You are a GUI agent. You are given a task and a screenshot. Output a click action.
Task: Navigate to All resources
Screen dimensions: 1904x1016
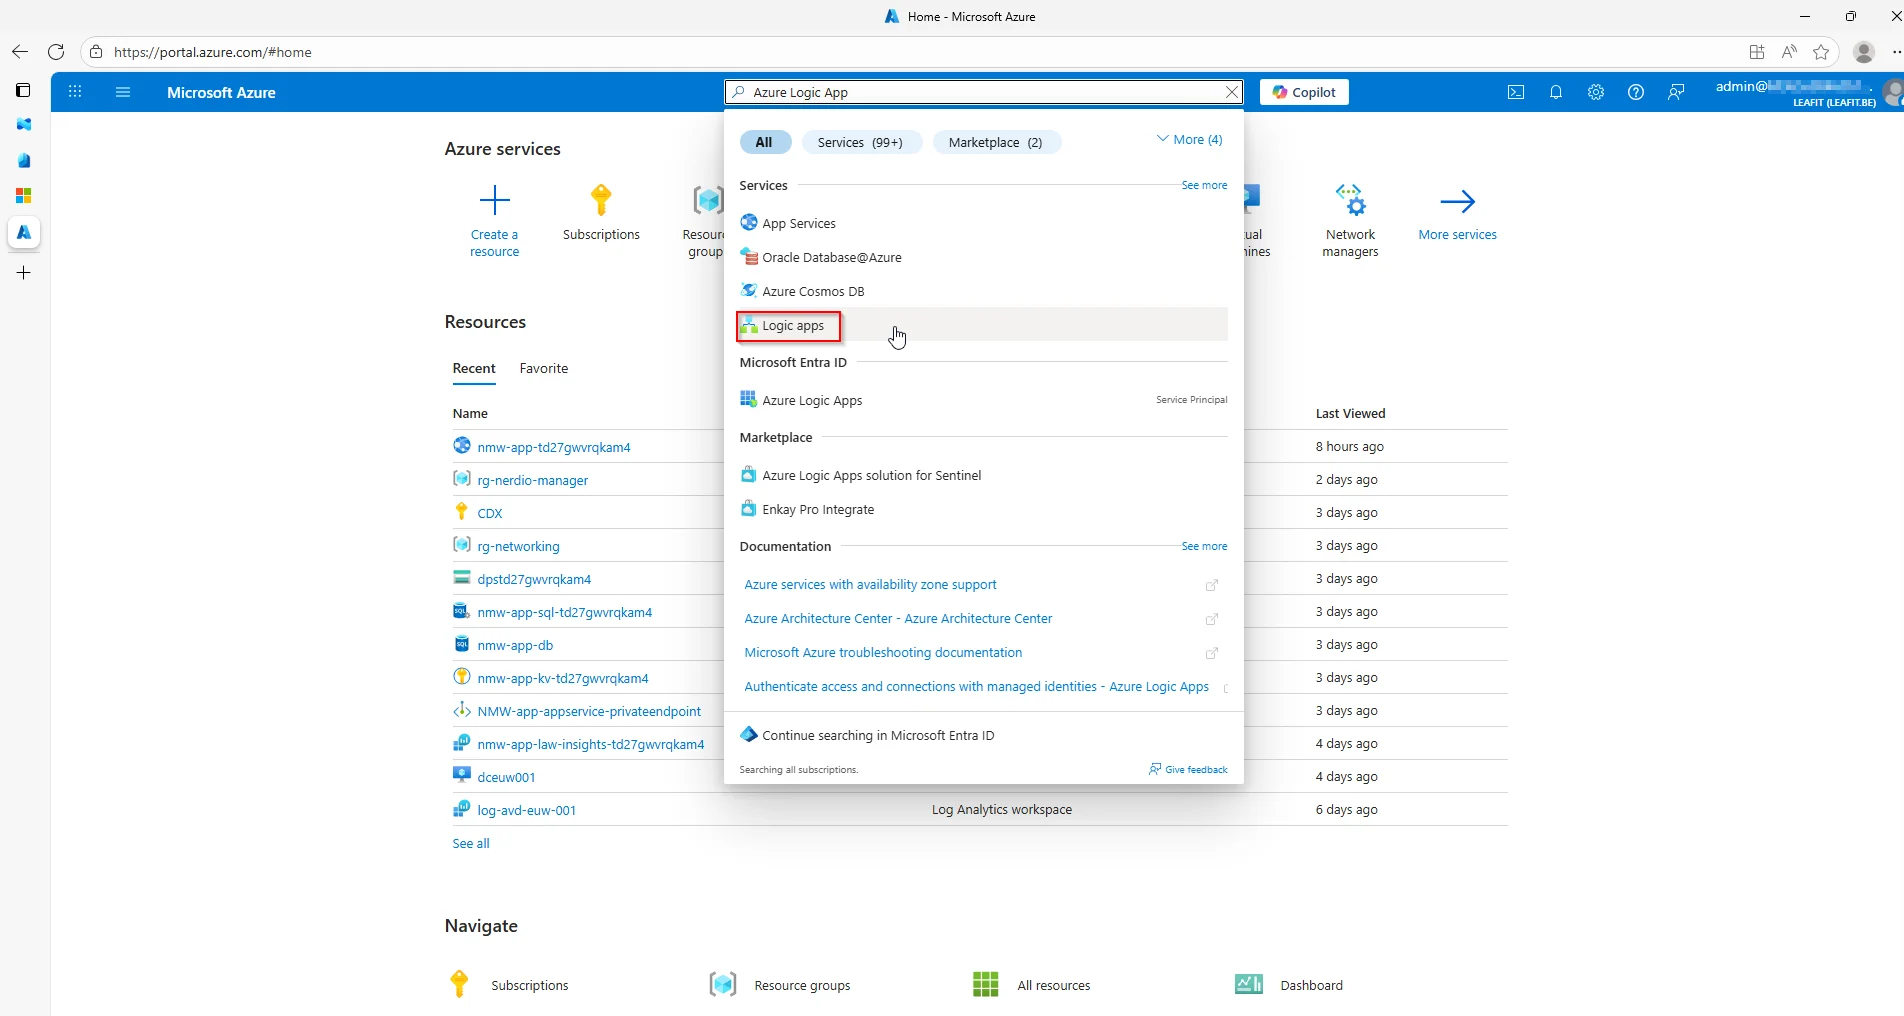(x=1031, y=985)
